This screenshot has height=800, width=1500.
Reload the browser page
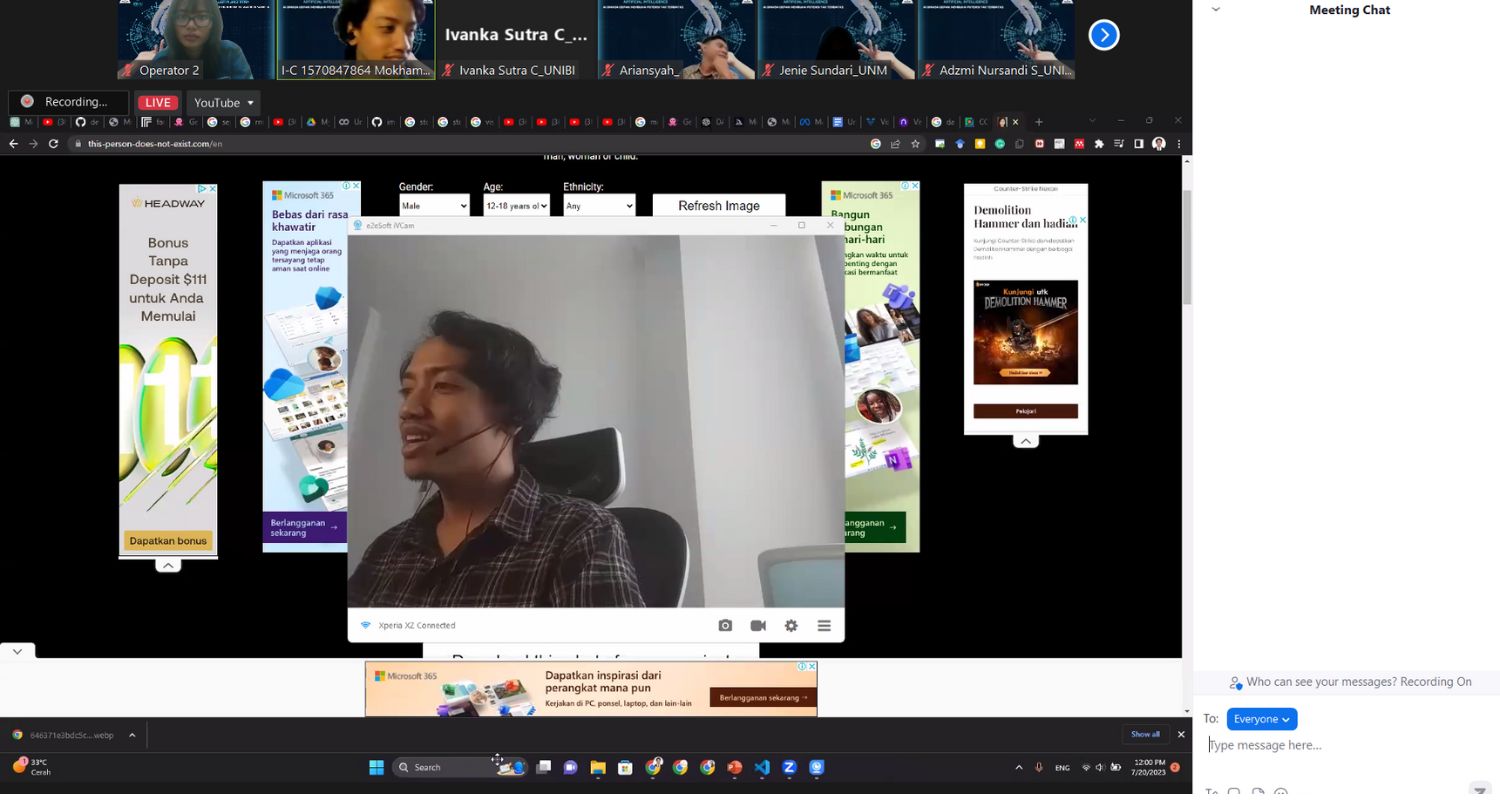point(53,144)
